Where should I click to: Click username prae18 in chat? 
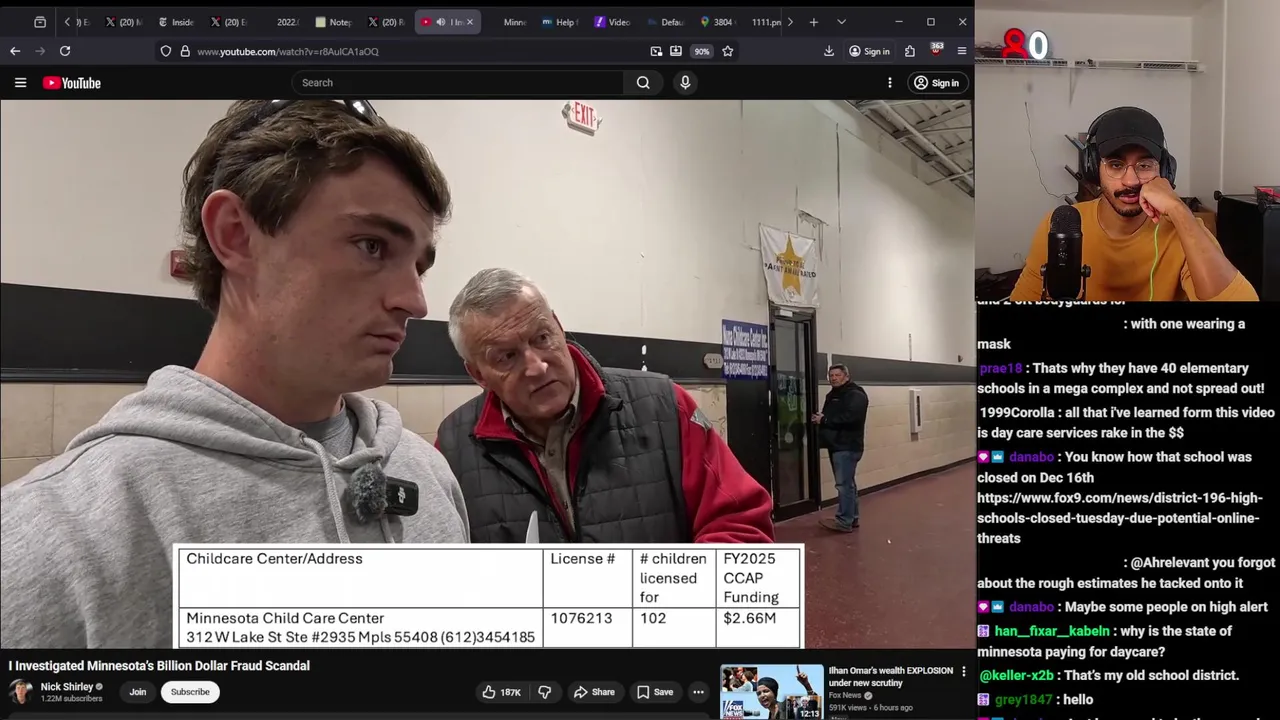click(1000, 368)
